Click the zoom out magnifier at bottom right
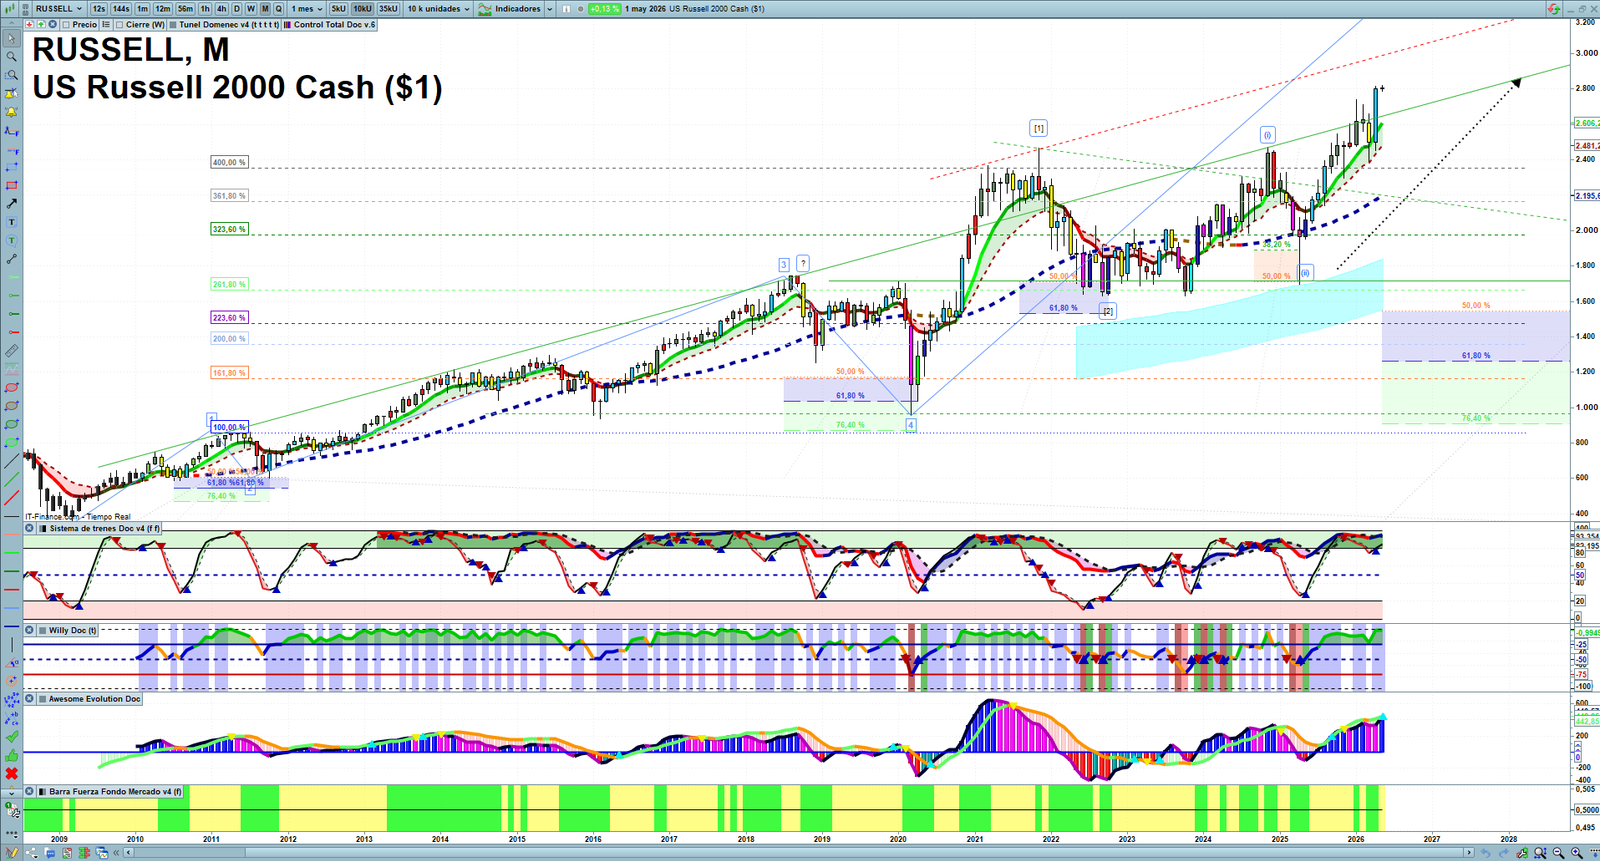Screen dimensions: 1600x861 tap(1558, 853)
